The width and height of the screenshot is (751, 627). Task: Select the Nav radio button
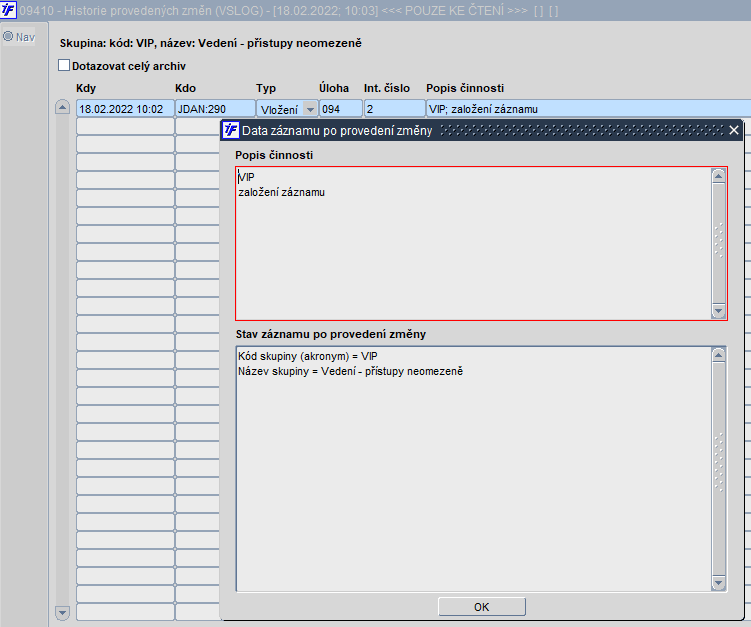tap(8, 36)
